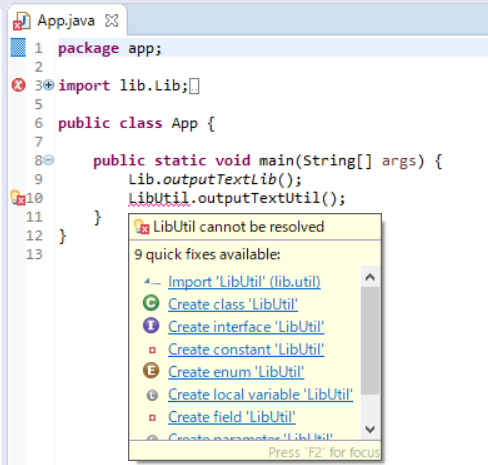Click the import arrow icon in quick fixes
Viewport: 488px width, 465px height.
click(x=152, y=282)
